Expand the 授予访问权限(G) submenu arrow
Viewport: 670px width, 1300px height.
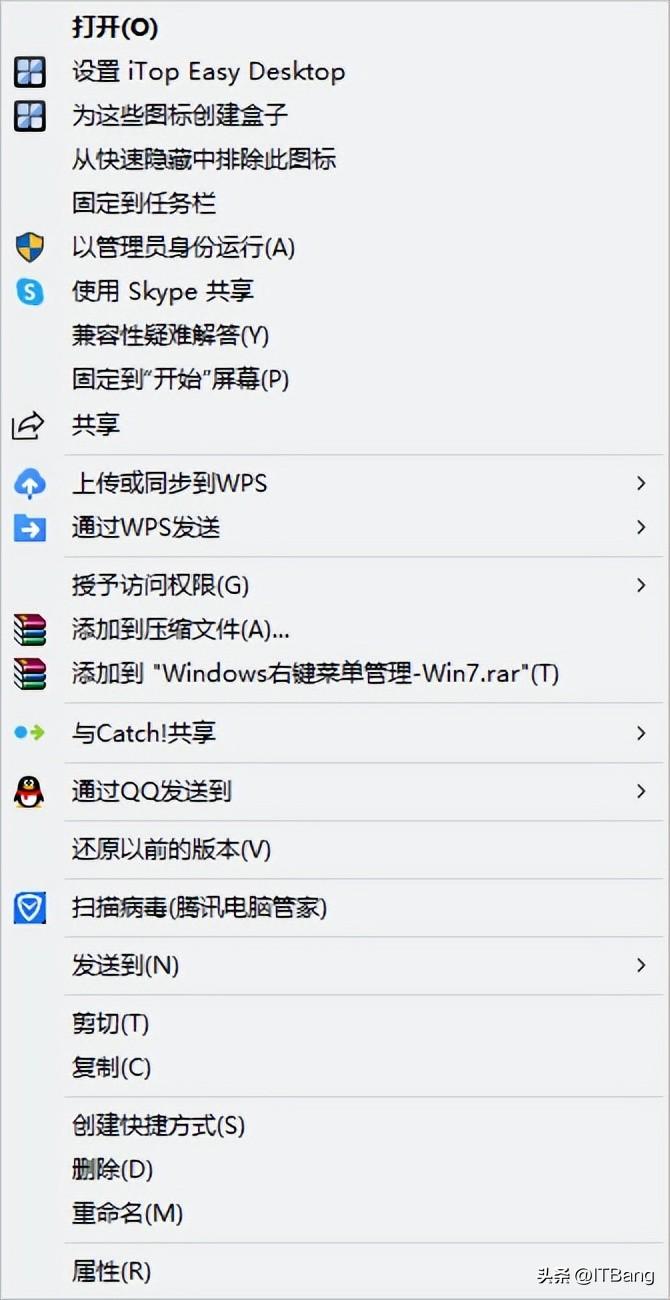click(x=641, y=586)
